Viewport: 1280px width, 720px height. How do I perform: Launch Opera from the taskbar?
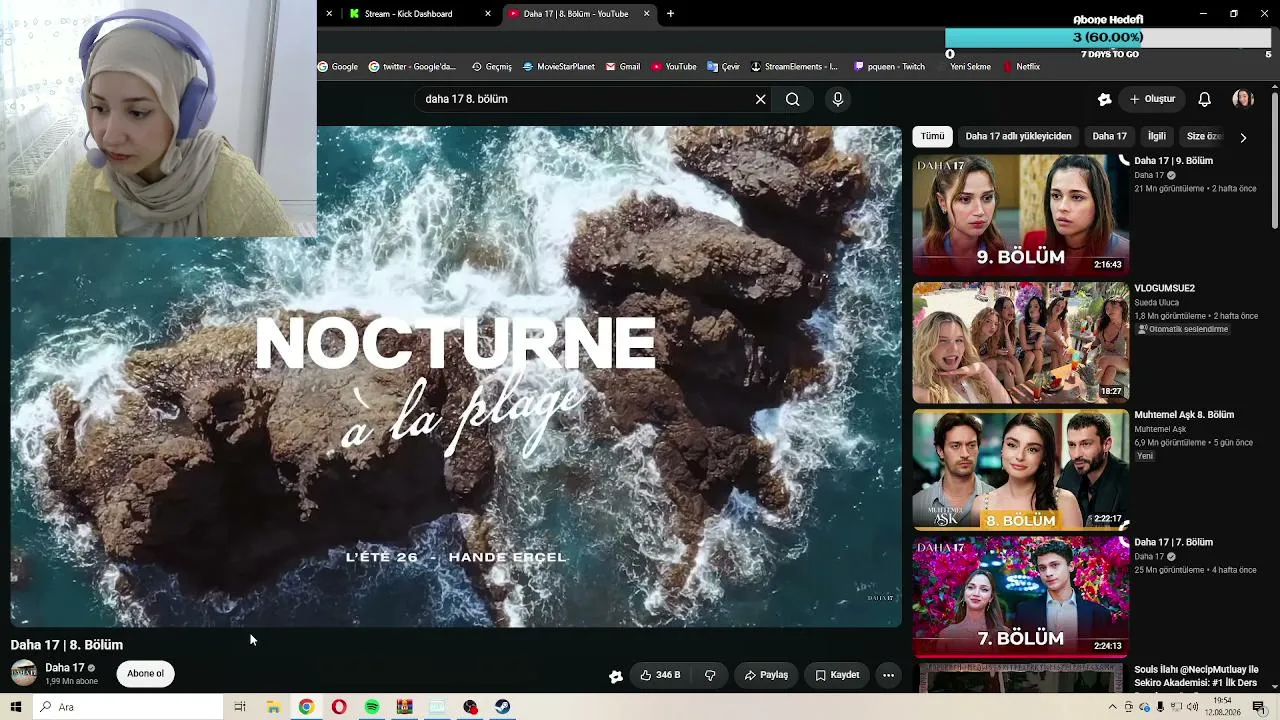pos(339,707)
